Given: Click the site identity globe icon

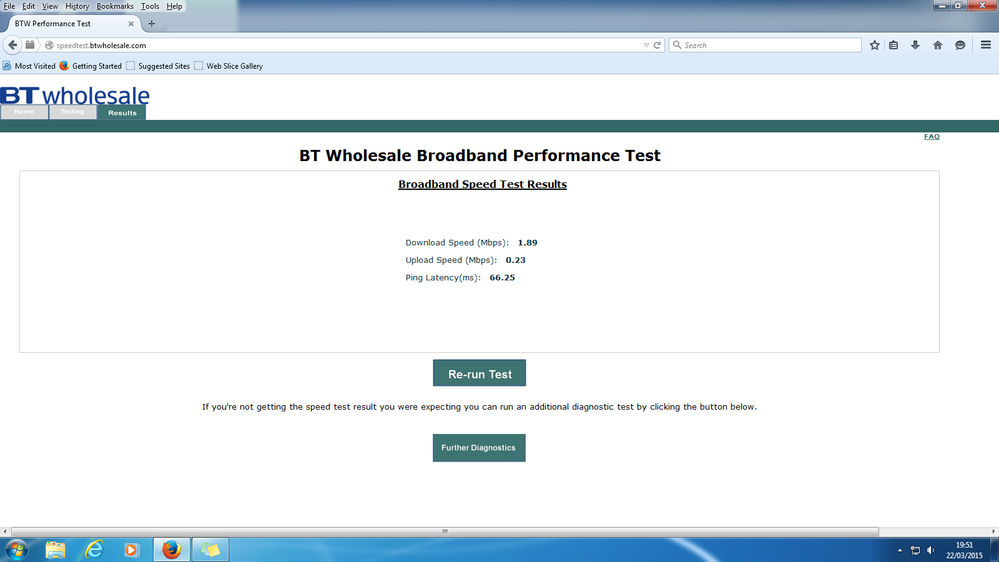Looking at the screenshot, I should (49, 45).
